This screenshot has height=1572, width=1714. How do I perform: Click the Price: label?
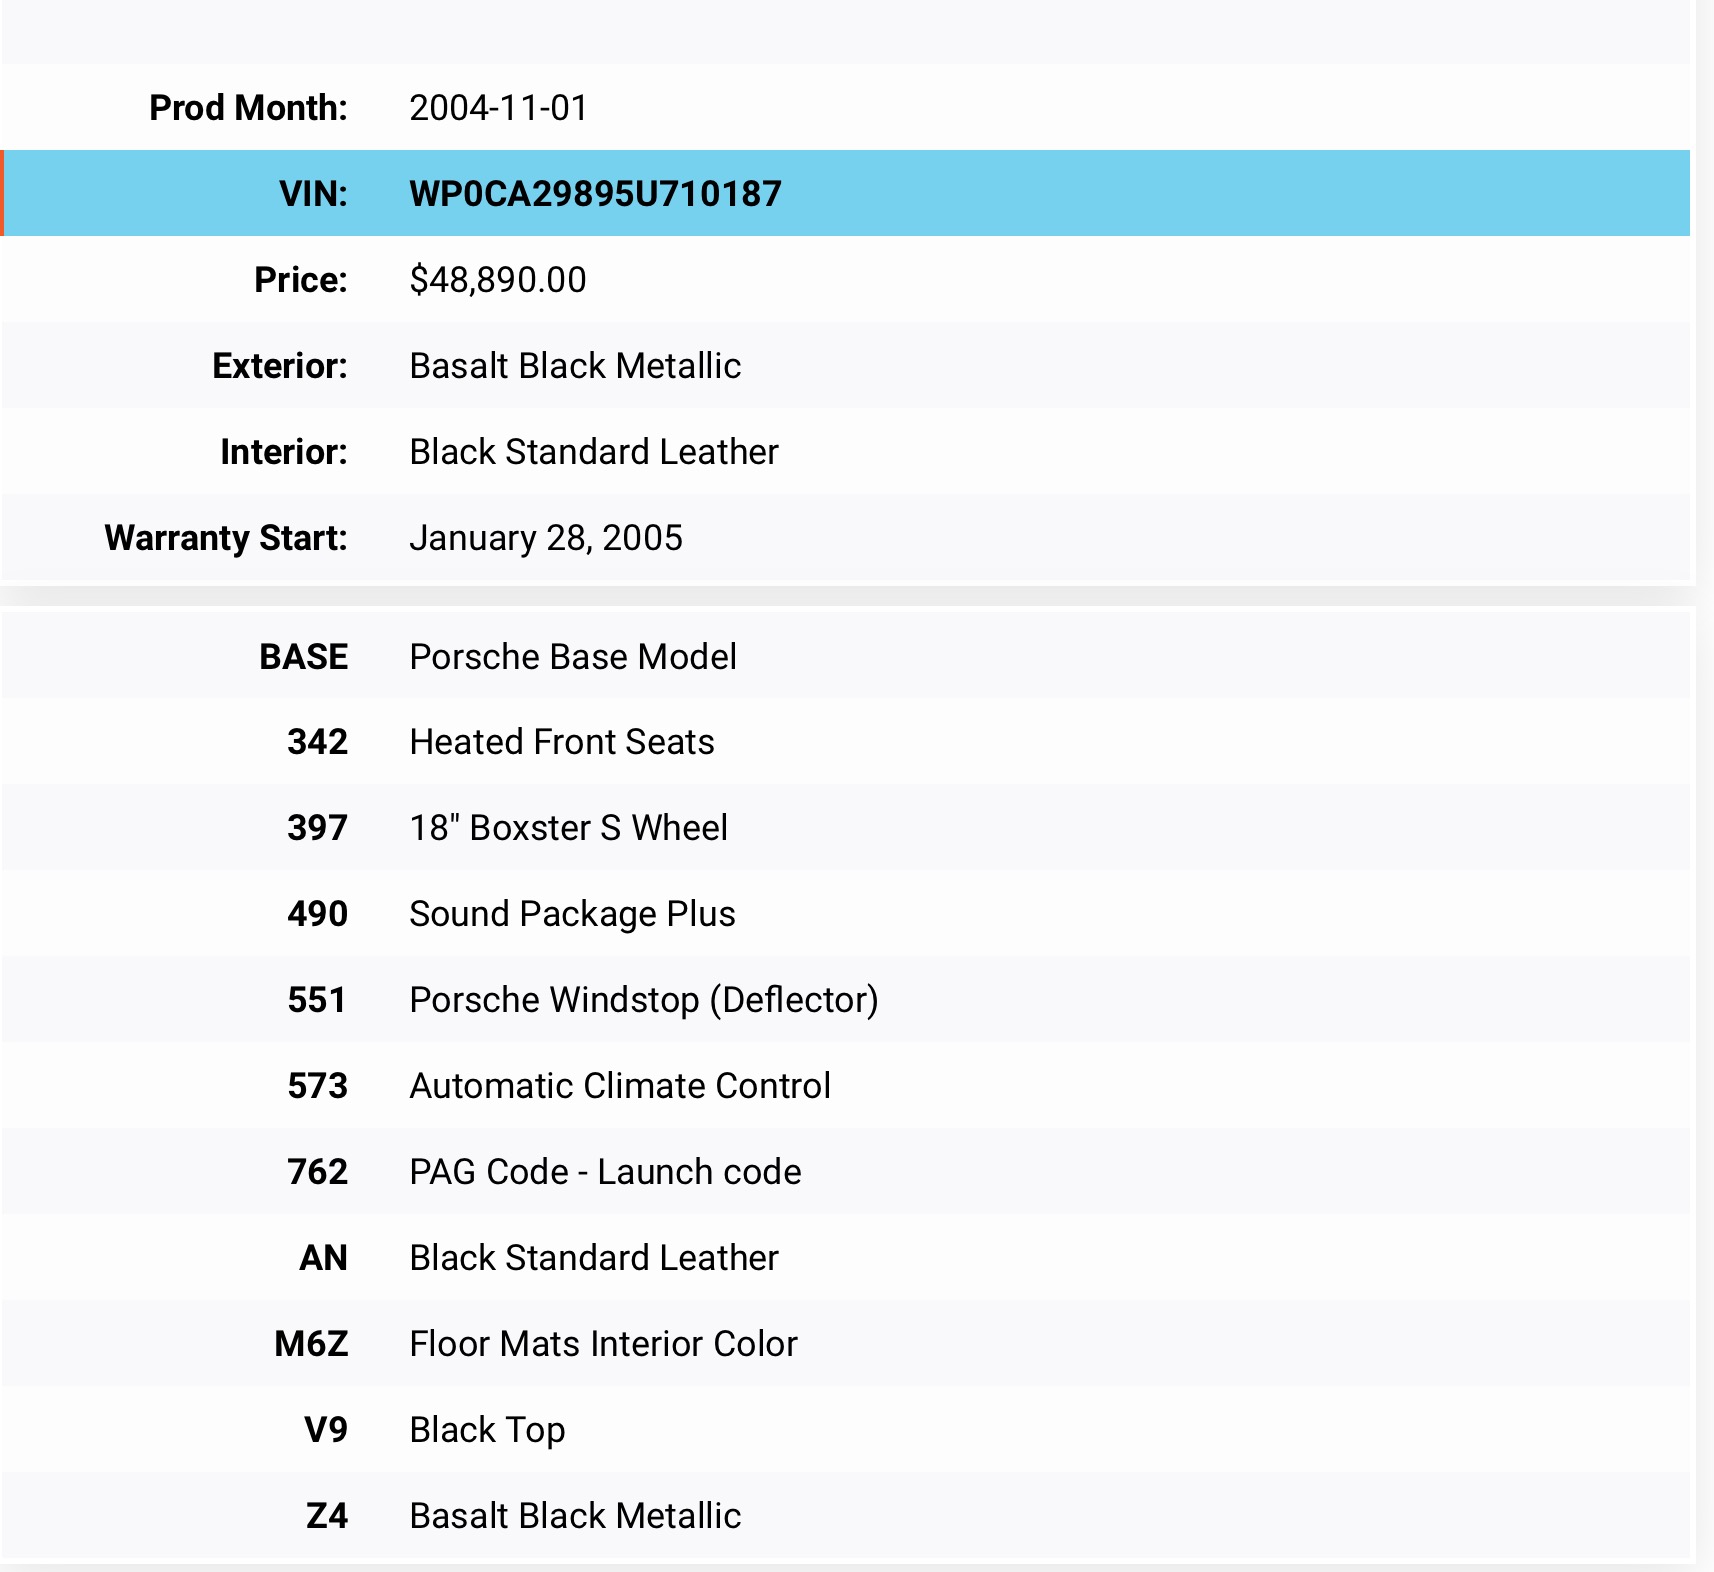click(x=301, y=280)
